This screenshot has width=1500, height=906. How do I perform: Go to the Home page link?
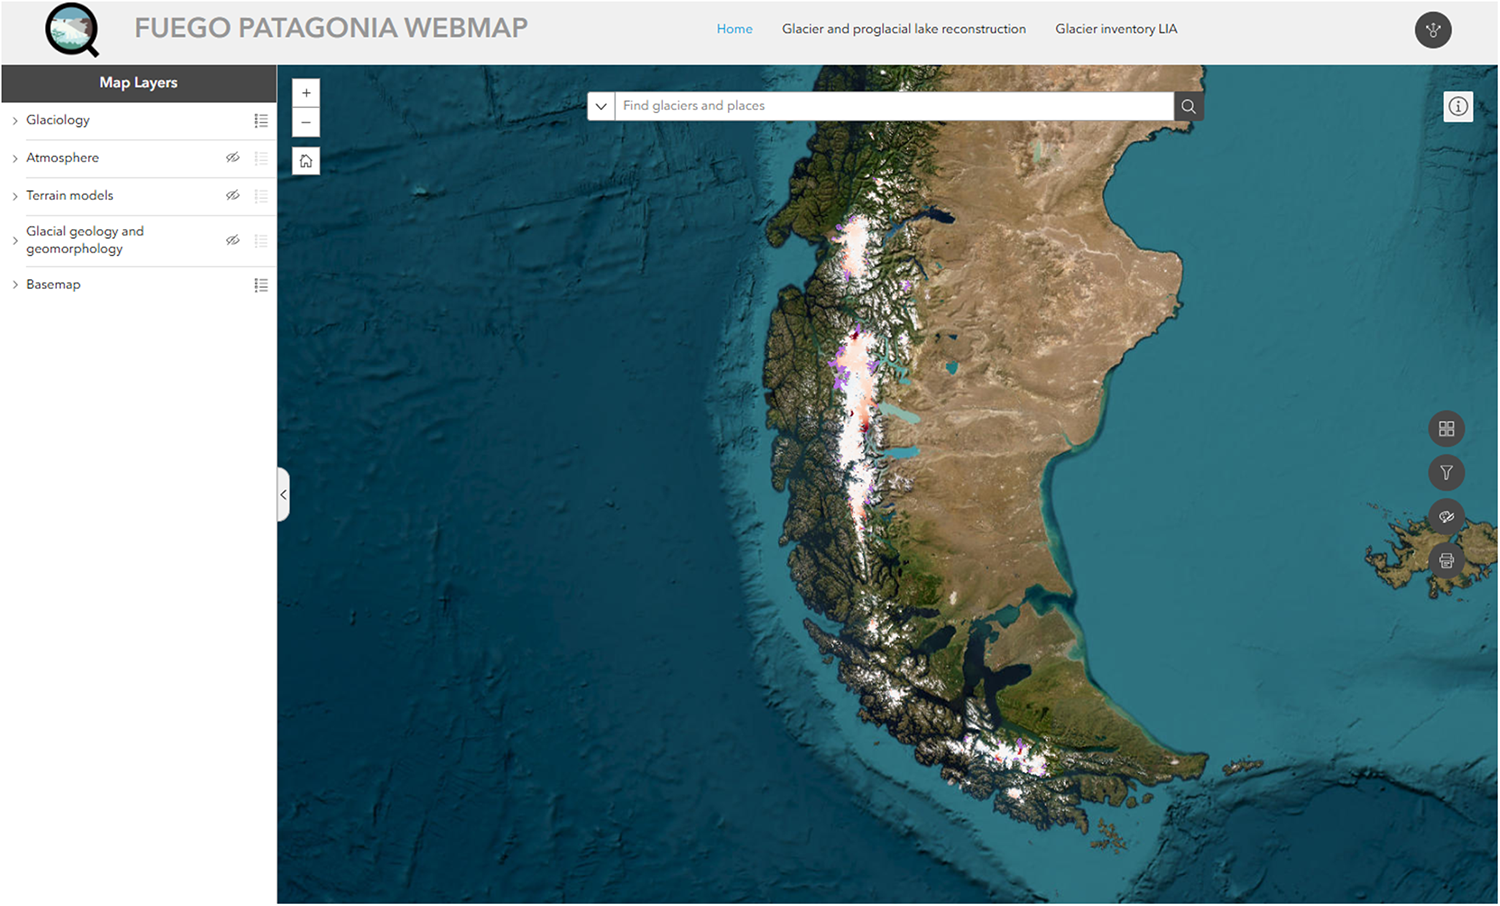pos(734,29)
